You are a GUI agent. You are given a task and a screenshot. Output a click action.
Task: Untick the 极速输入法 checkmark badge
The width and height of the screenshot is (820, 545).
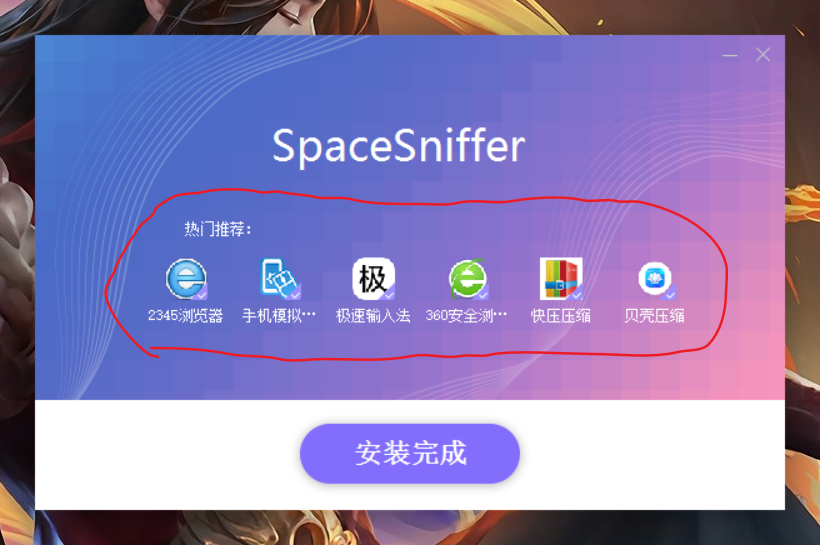coord(389,294)
